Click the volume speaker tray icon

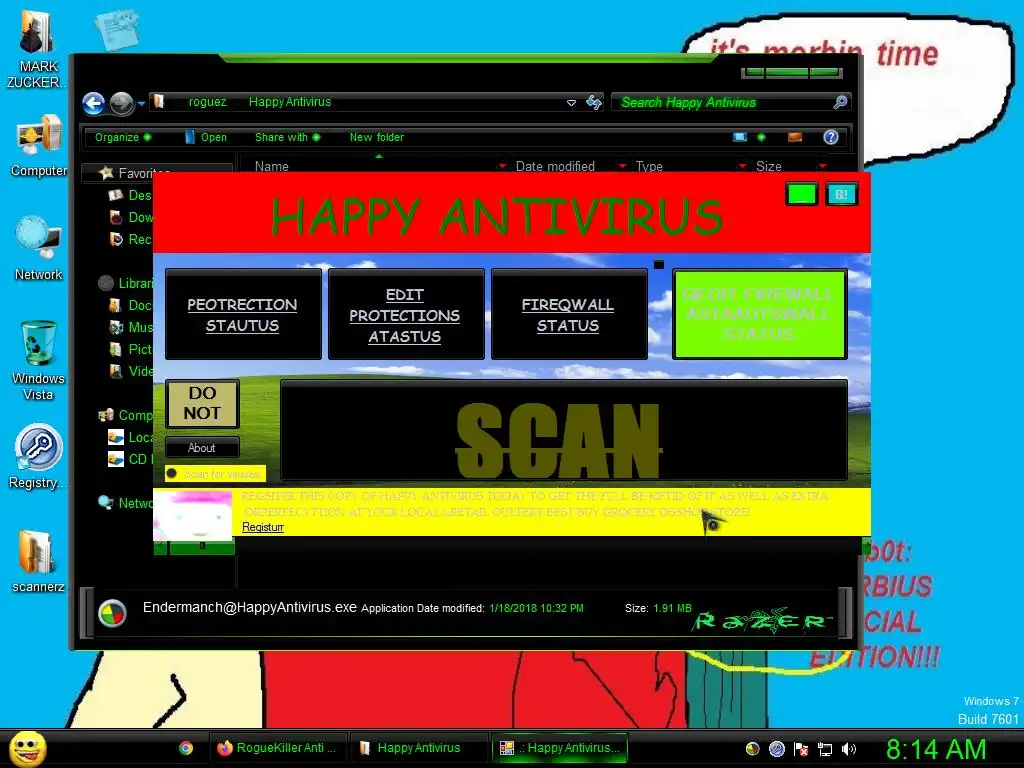pyautogui.click(x=849, y=749)
